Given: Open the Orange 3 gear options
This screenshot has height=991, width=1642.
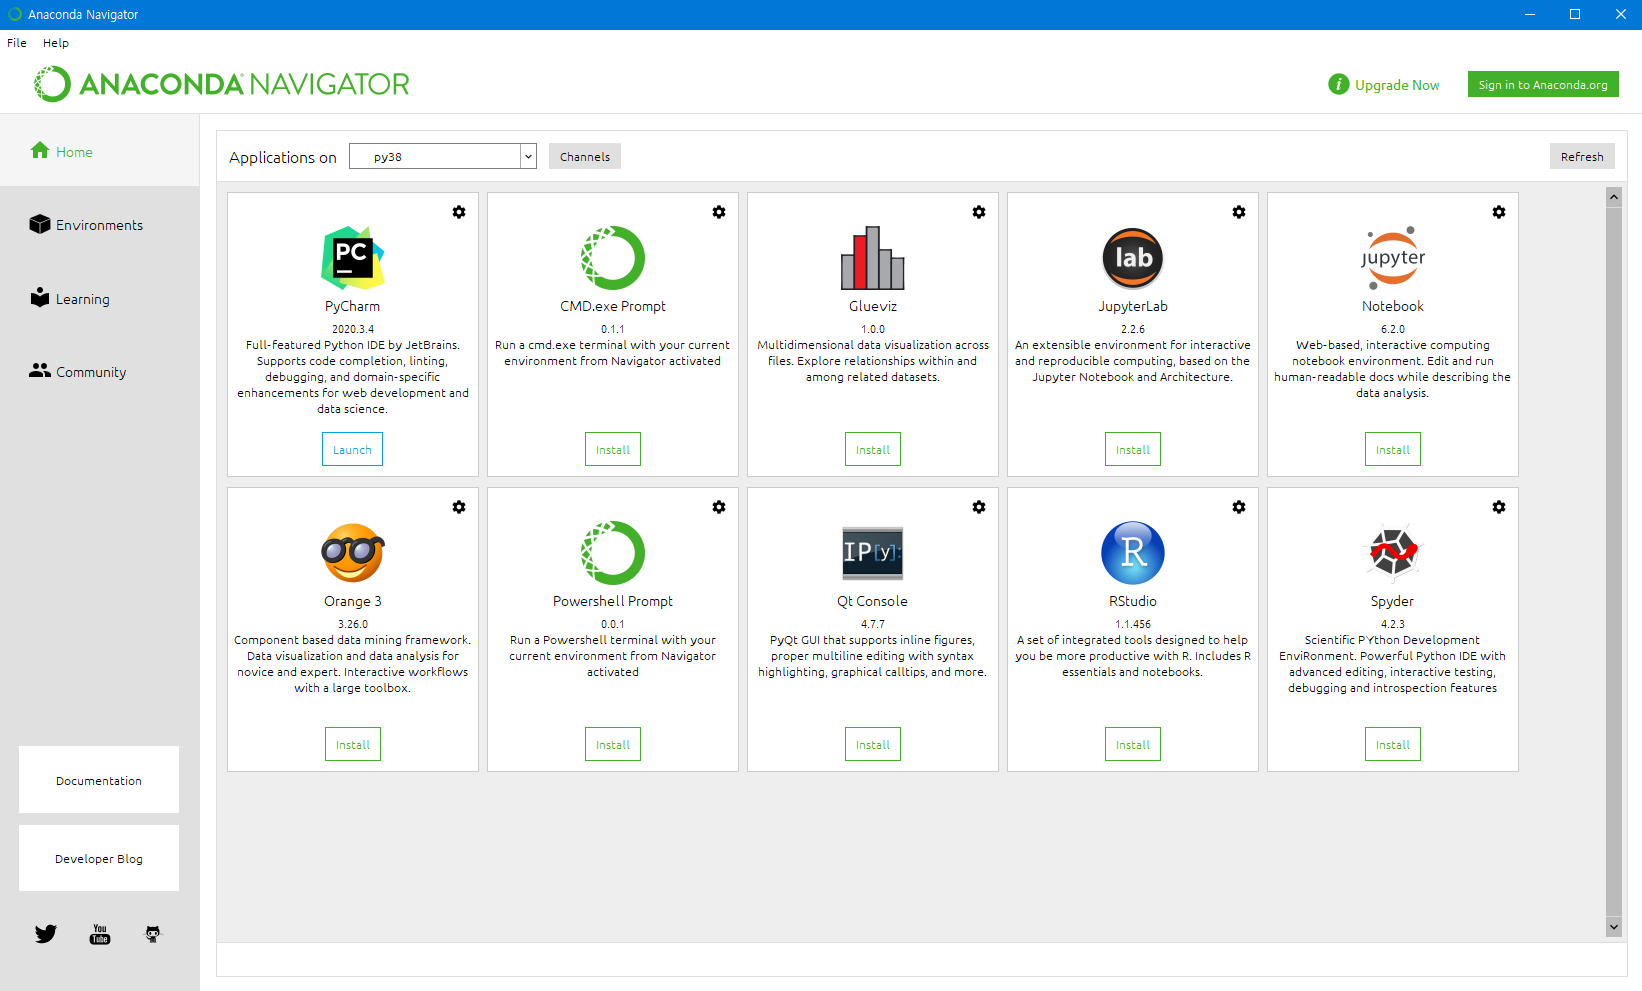Looking at the screenshot, I should tap(459, 507).
